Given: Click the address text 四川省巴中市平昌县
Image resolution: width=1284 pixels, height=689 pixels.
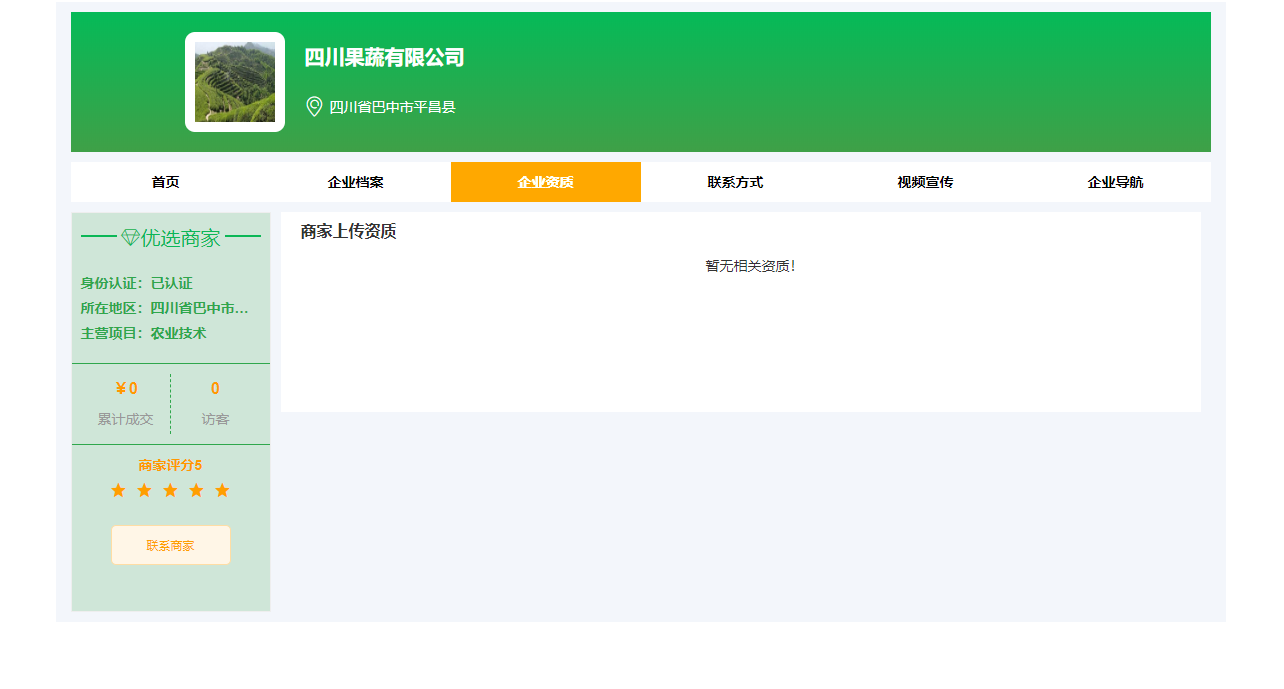Looking at the screenshot, I should tap(392, 107).
